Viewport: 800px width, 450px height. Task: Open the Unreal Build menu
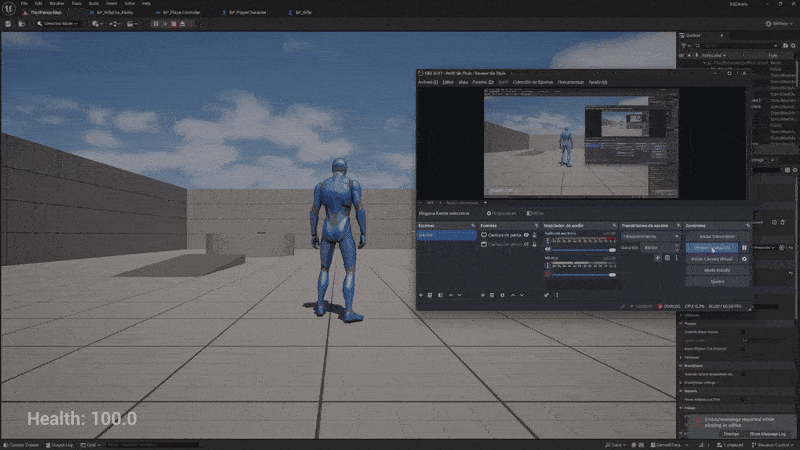click(94, 3)
